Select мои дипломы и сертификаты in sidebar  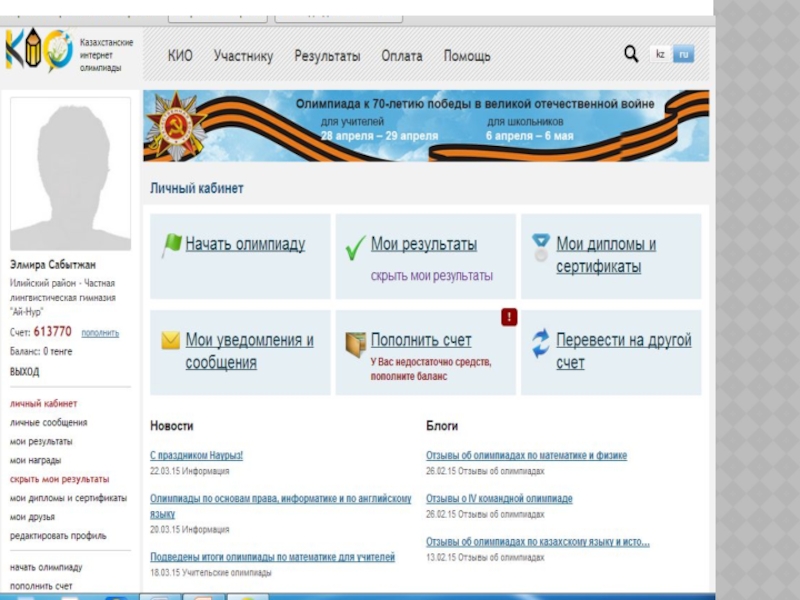click(68, 498)
